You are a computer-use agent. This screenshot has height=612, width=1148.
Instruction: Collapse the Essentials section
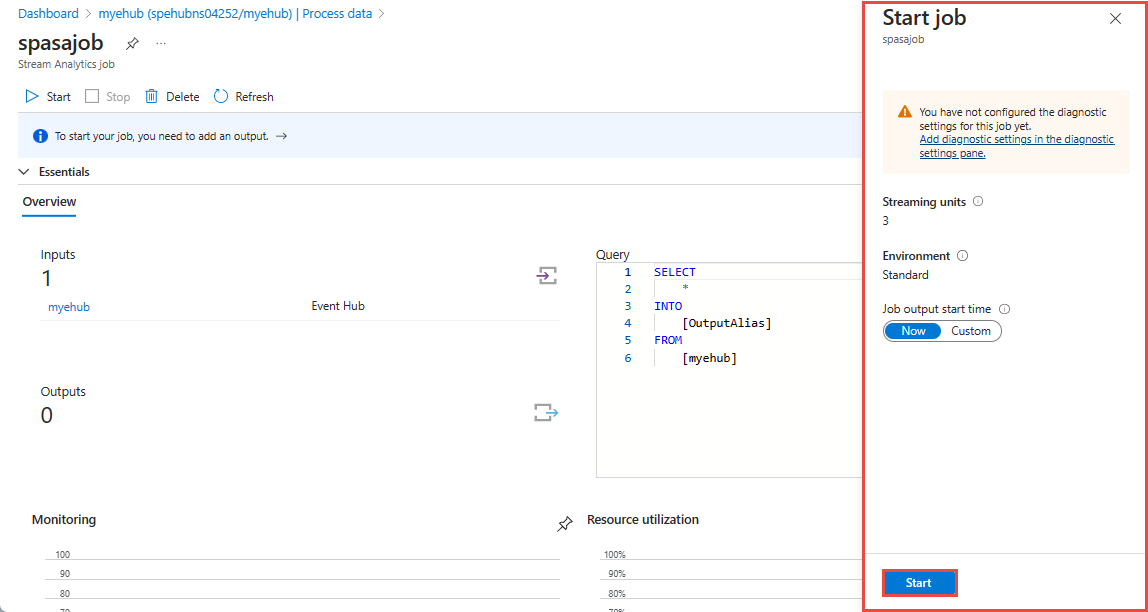click(23, 171)
